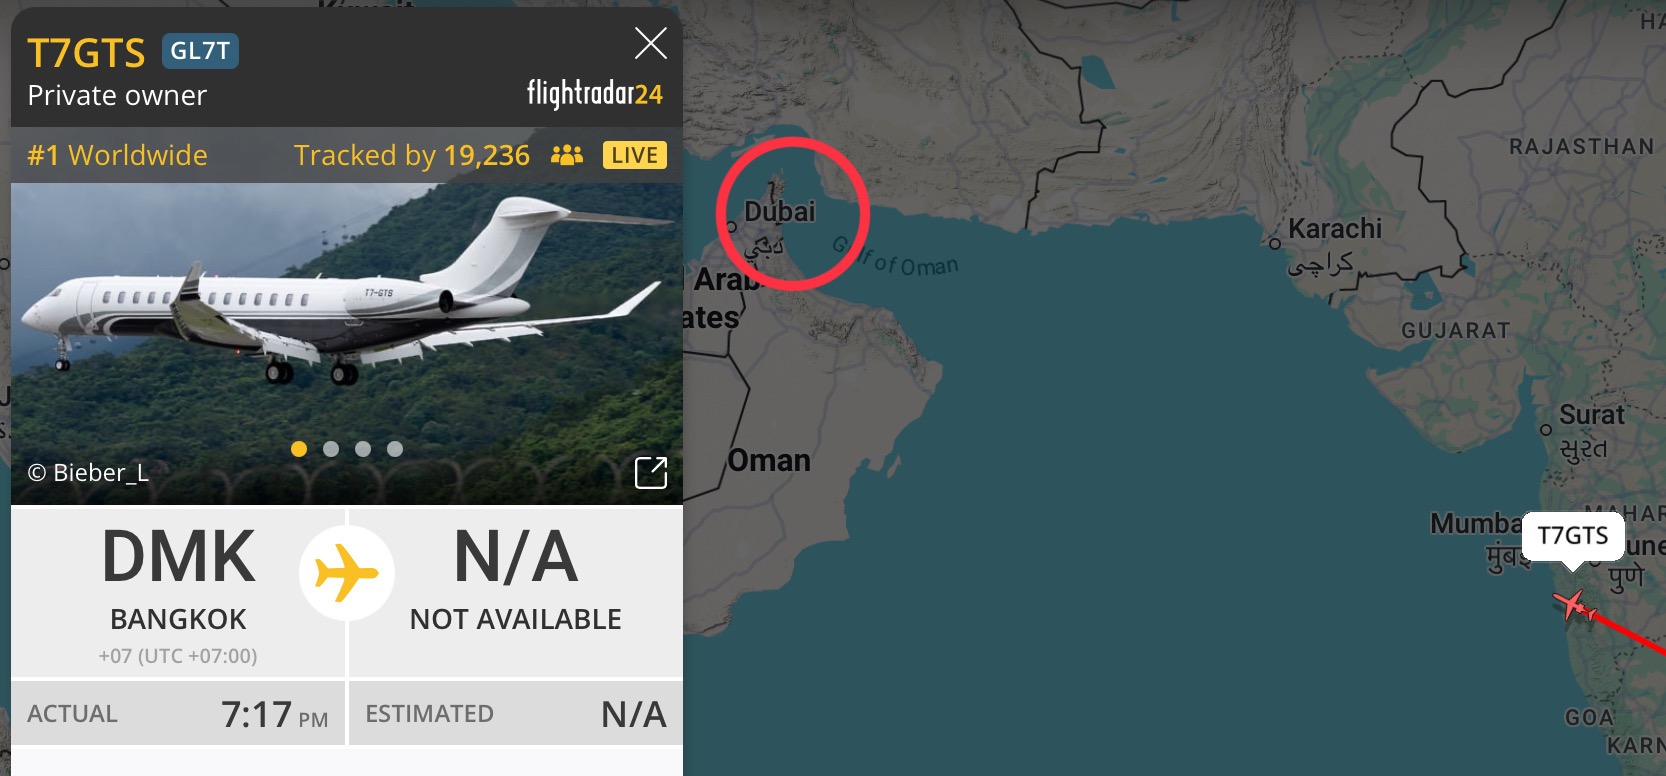This screenshot has height=776, width=1666.
Task: Click the Bieber_L photo credit
Action: [x=88, y=473]
